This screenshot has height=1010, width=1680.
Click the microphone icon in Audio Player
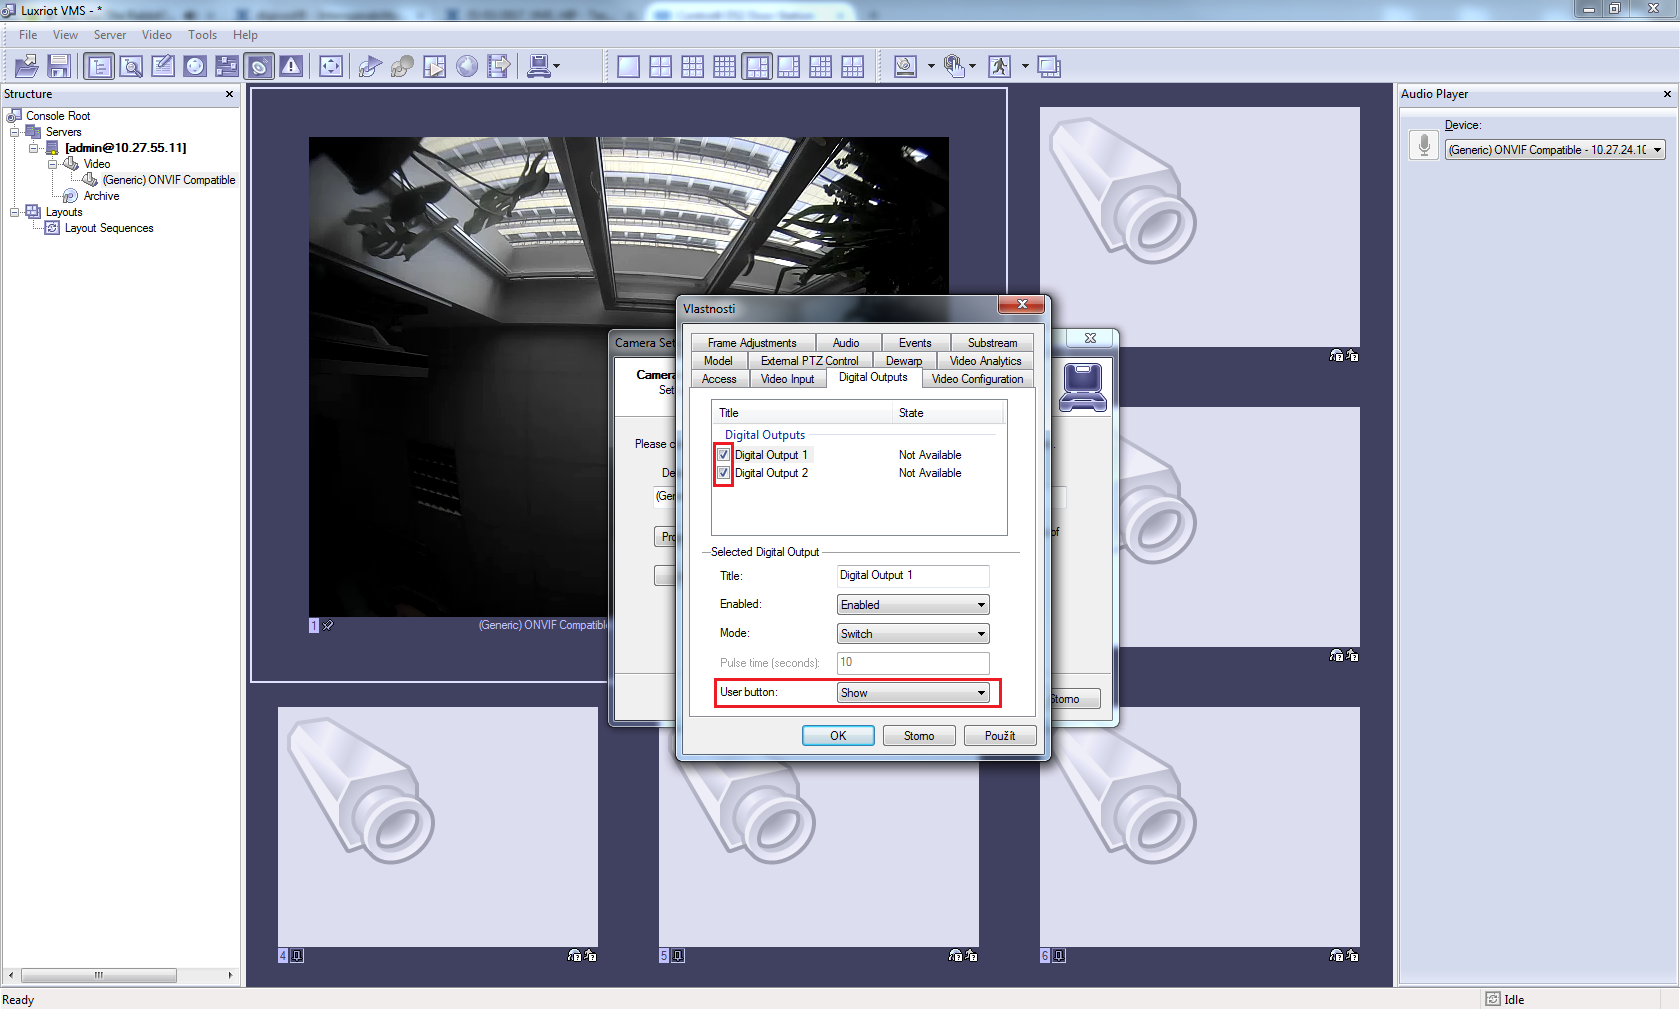[x=1424, y=146]
